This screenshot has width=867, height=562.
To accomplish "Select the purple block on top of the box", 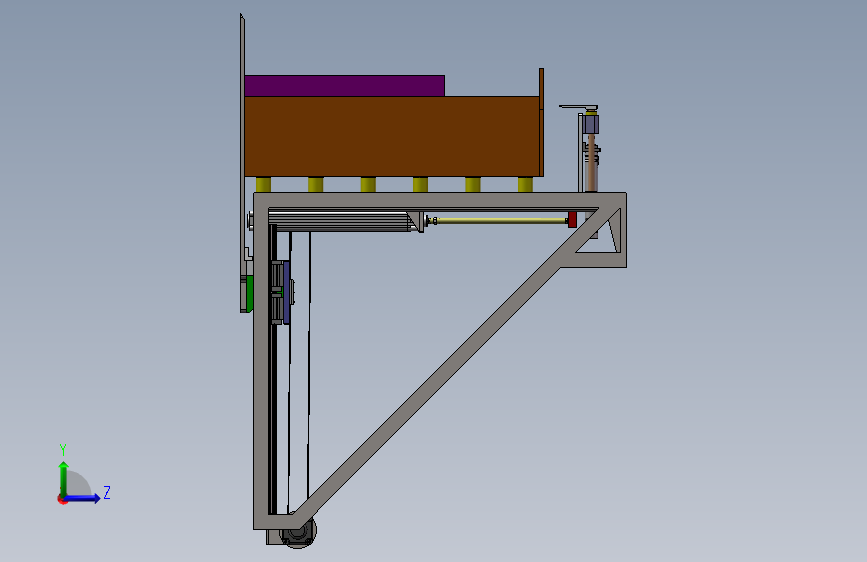I will click(344, 86).
